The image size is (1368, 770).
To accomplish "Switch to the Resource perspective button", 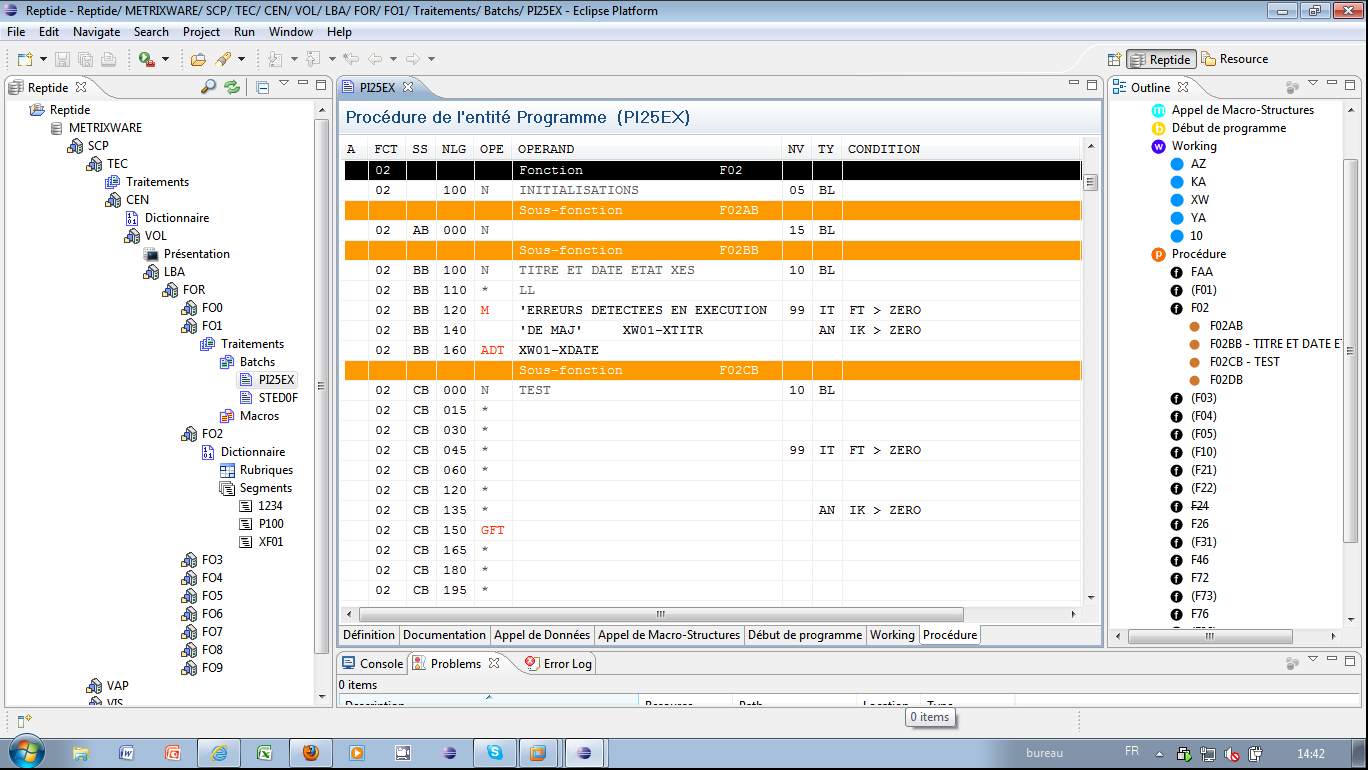I will (1235, 59).
